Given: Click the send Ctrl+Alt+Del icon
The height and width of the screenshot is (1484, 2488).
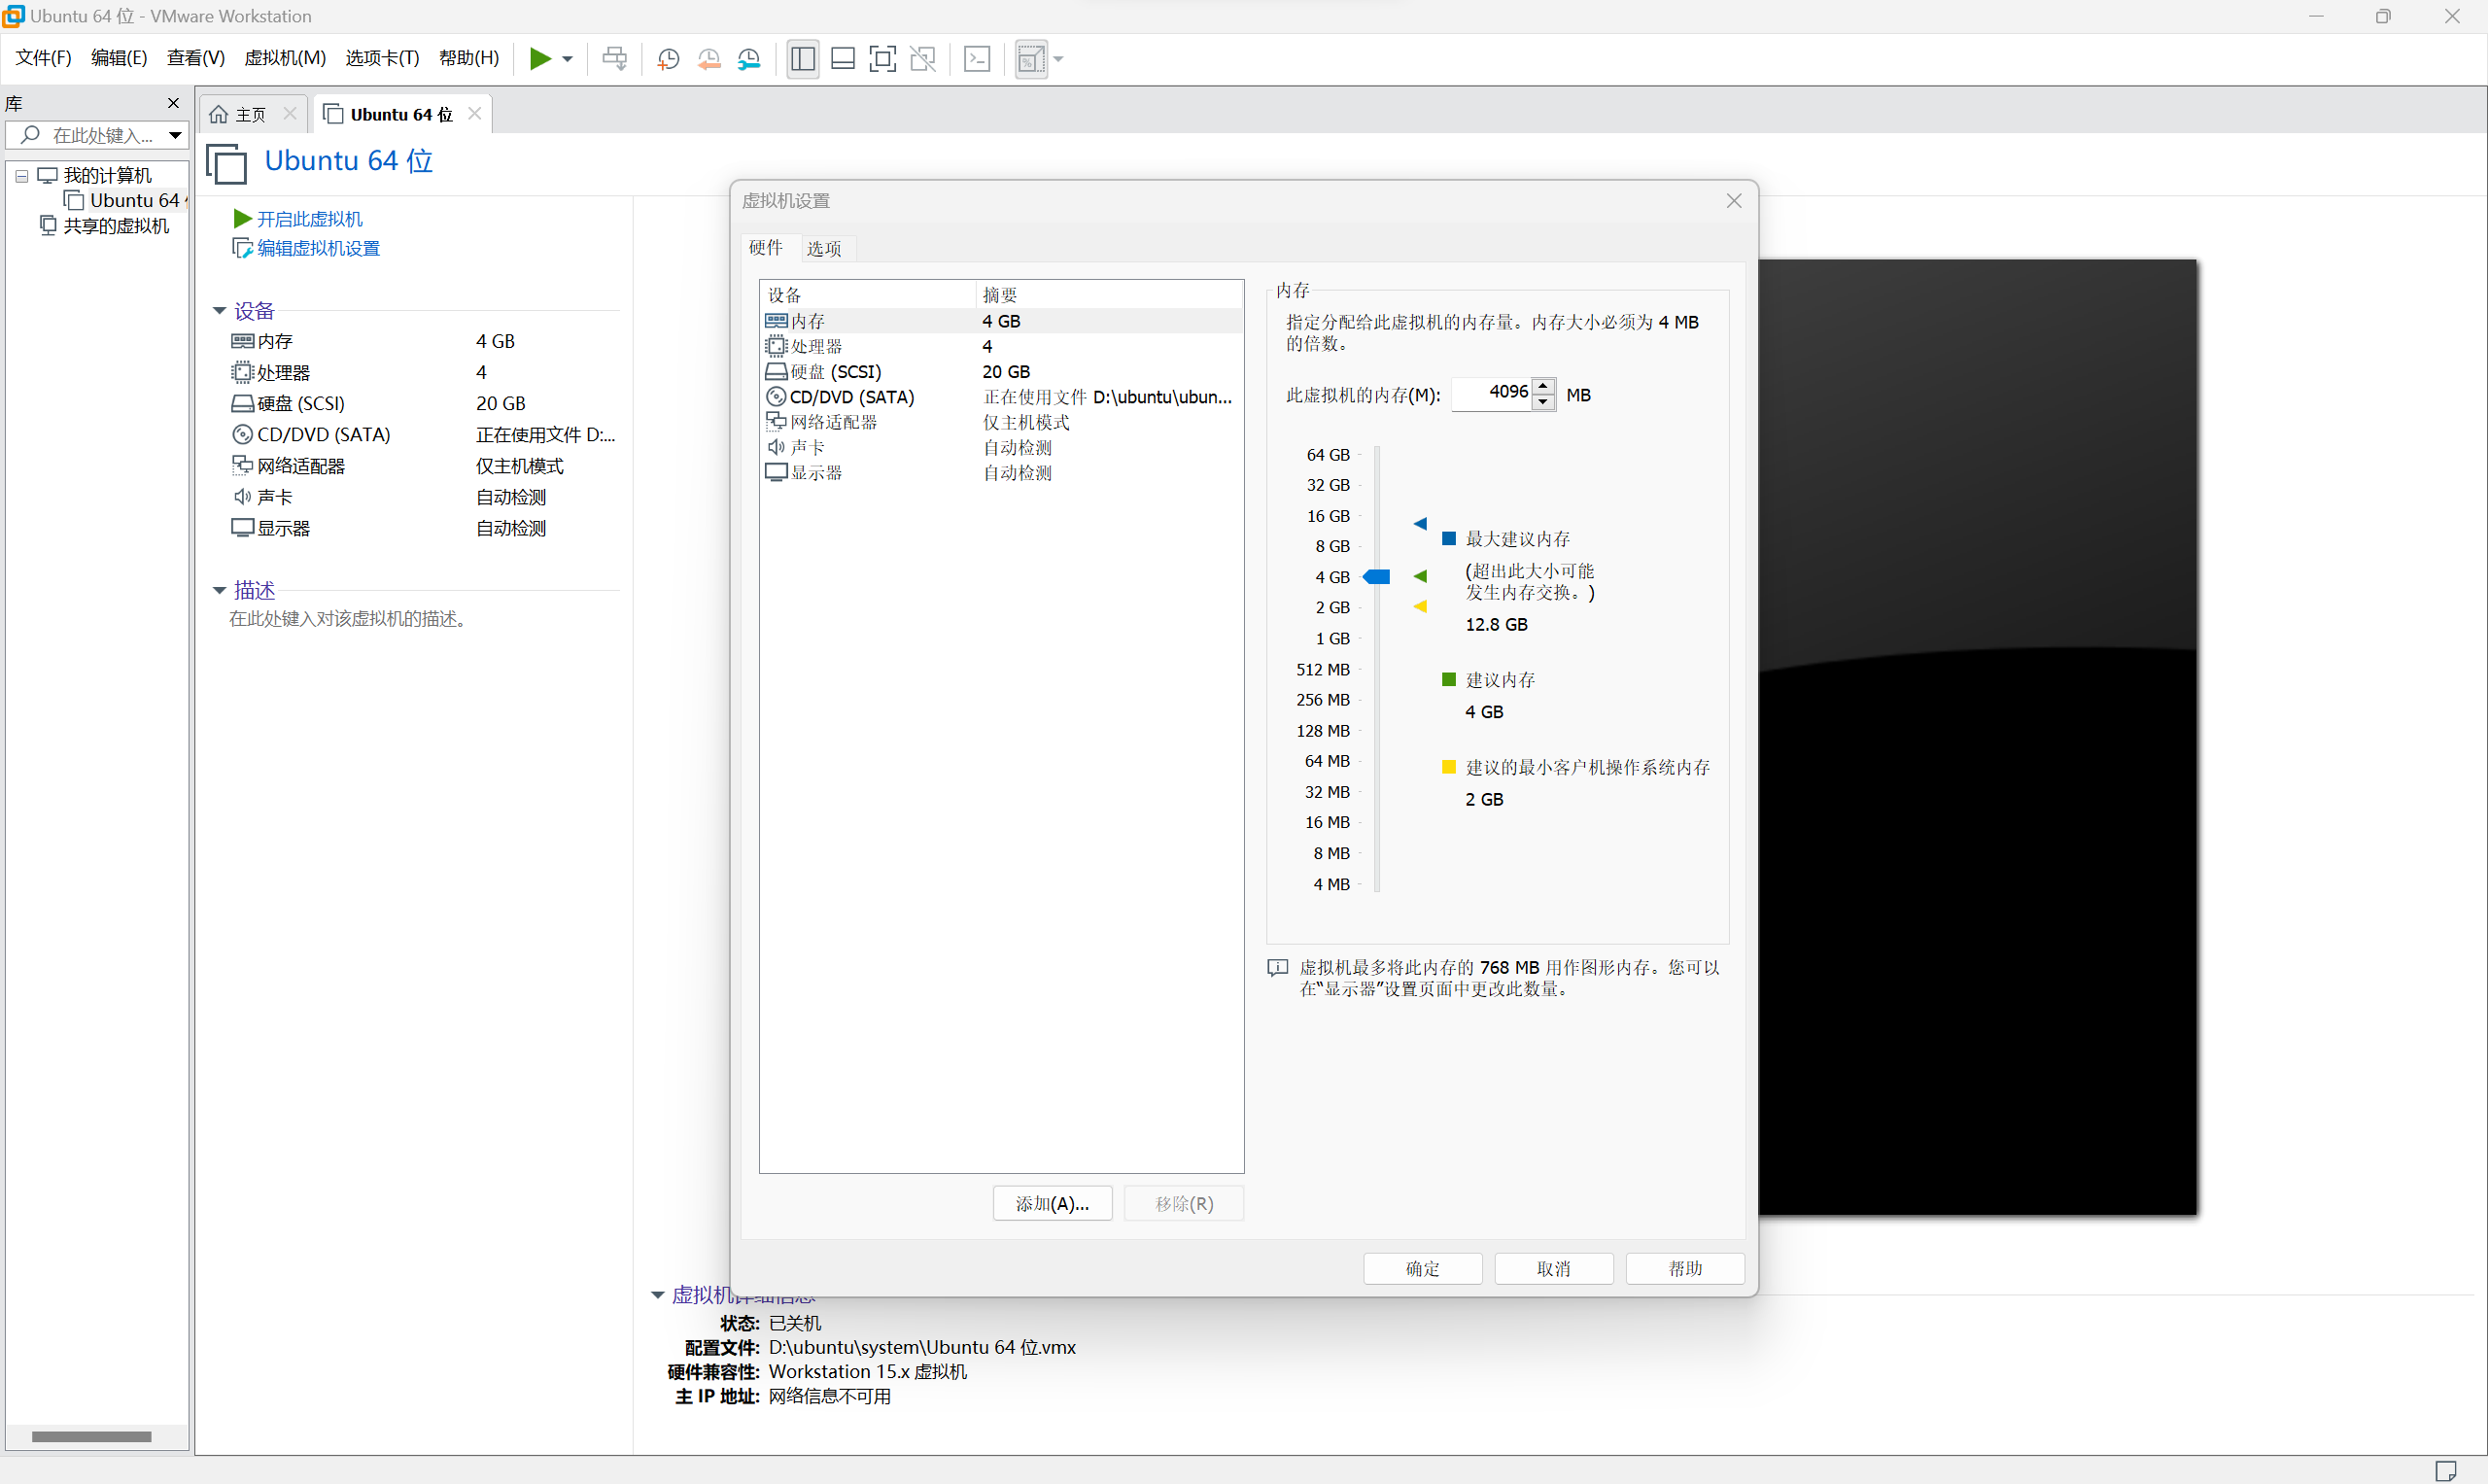Looking at the screenshot, I should click(x=614, y=59).
